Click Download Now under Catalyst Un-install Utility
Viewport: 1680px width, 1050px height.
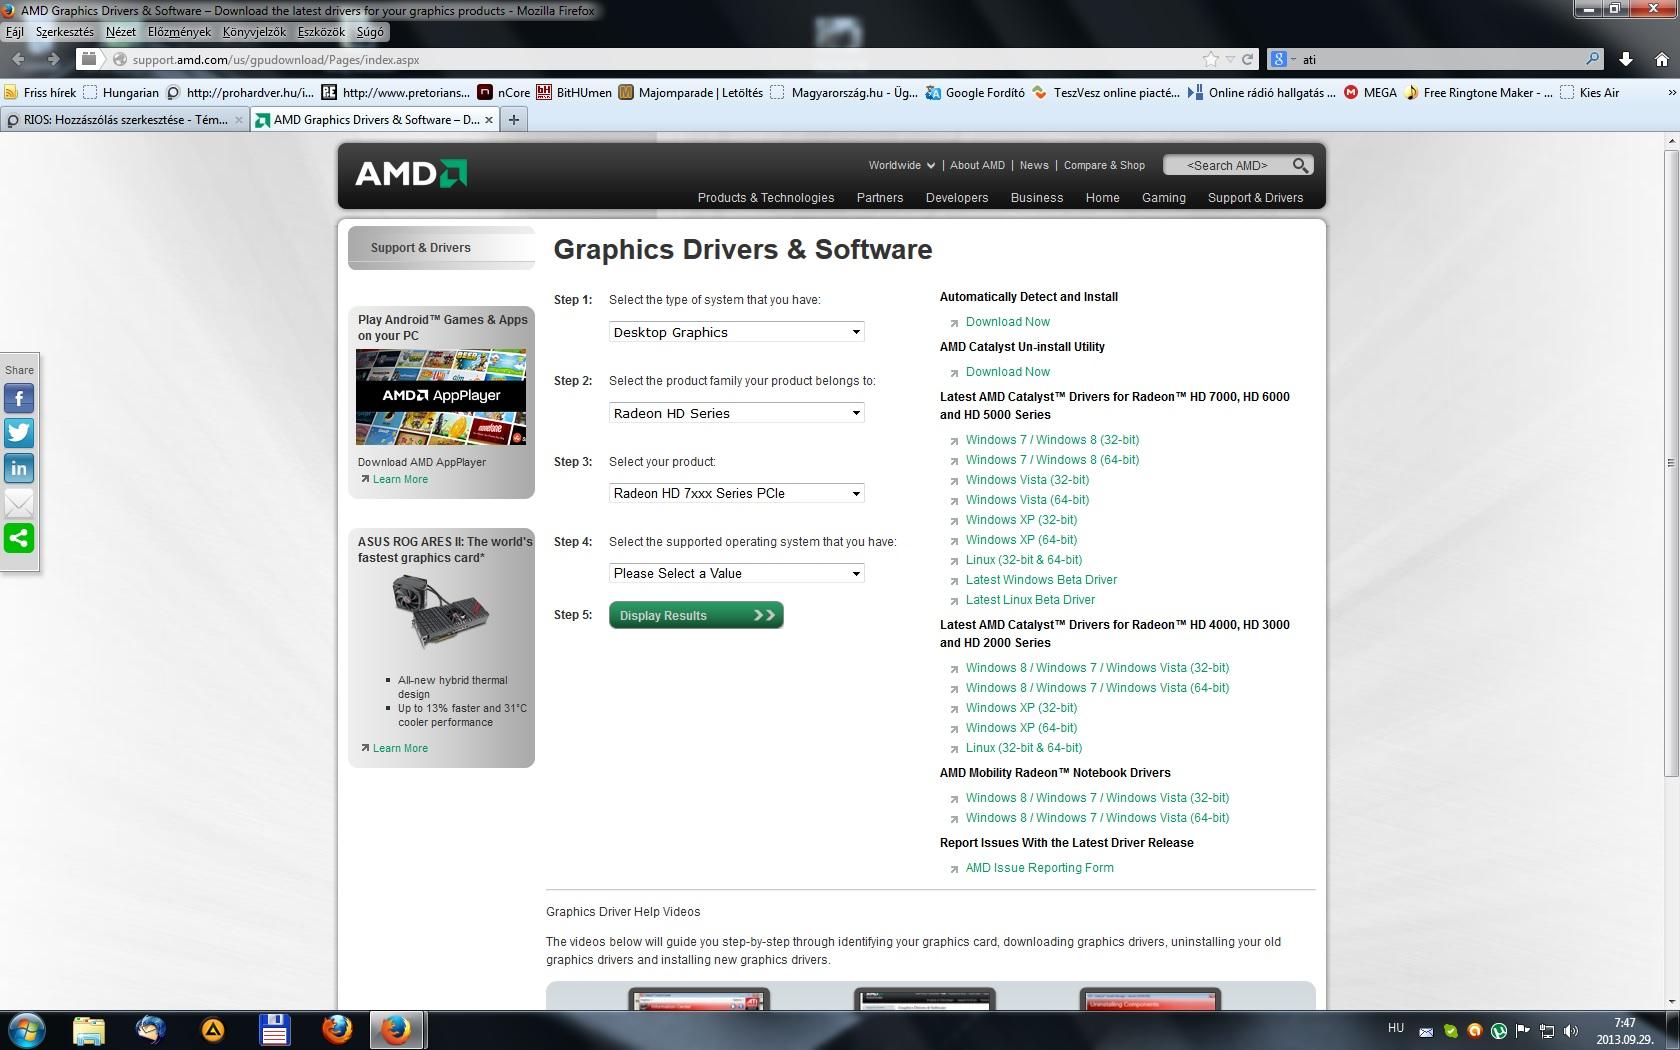[x=1008, y=372]
